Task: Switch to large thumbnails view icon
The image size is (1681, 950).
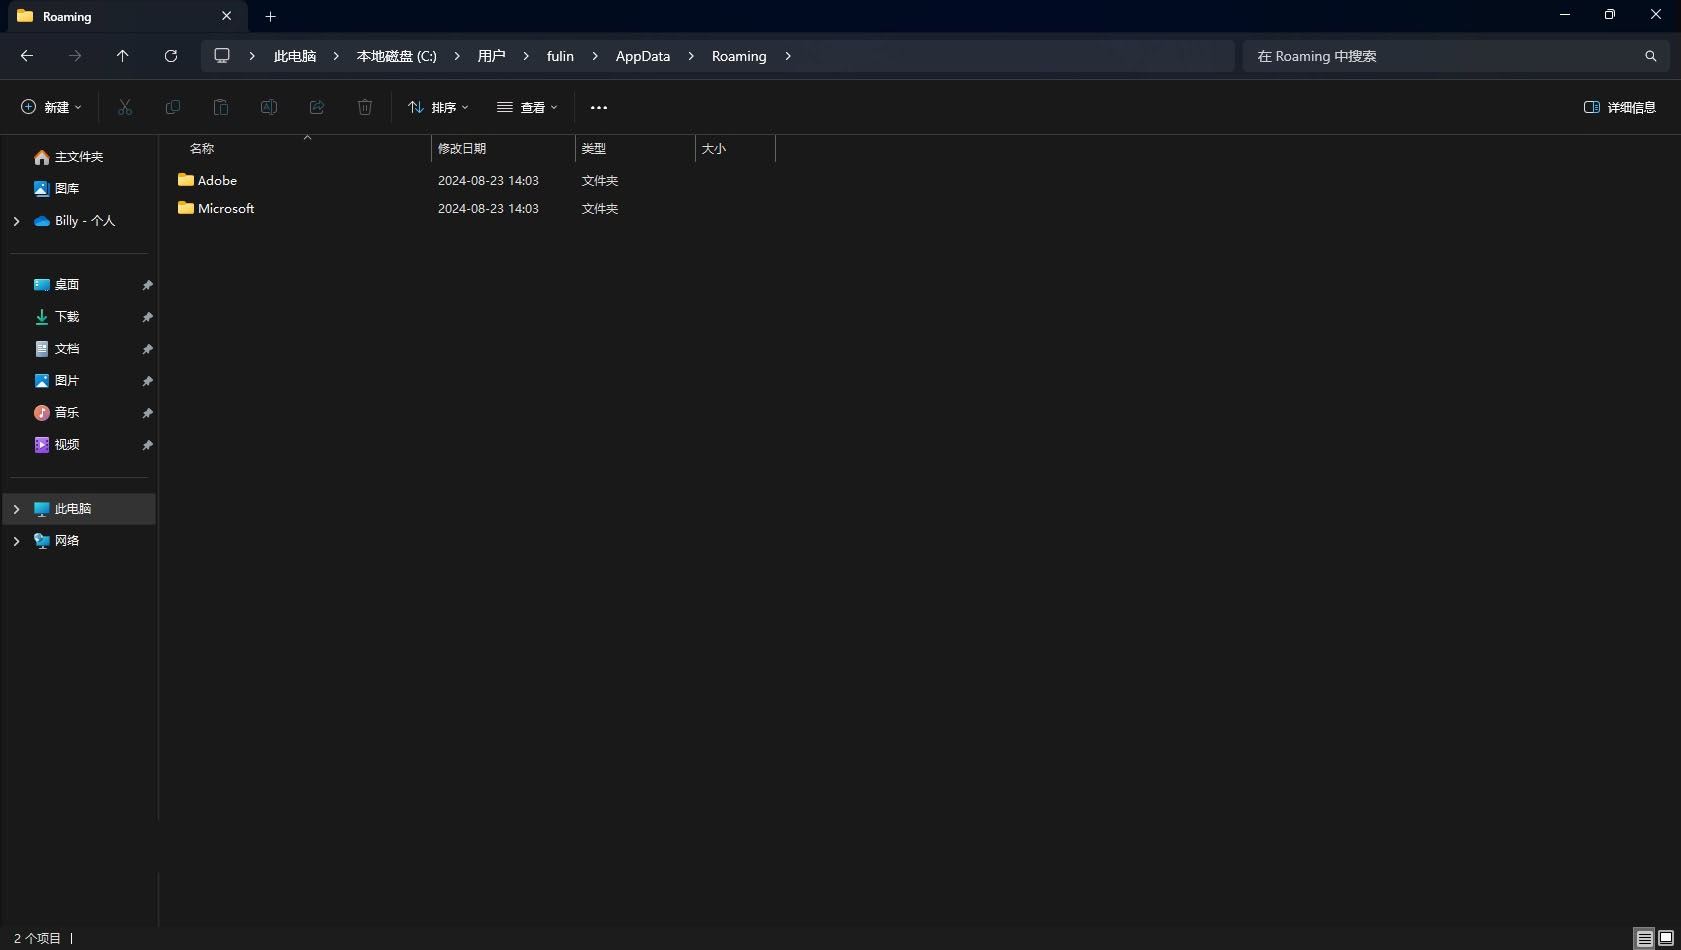Action: coord(1666,938)
